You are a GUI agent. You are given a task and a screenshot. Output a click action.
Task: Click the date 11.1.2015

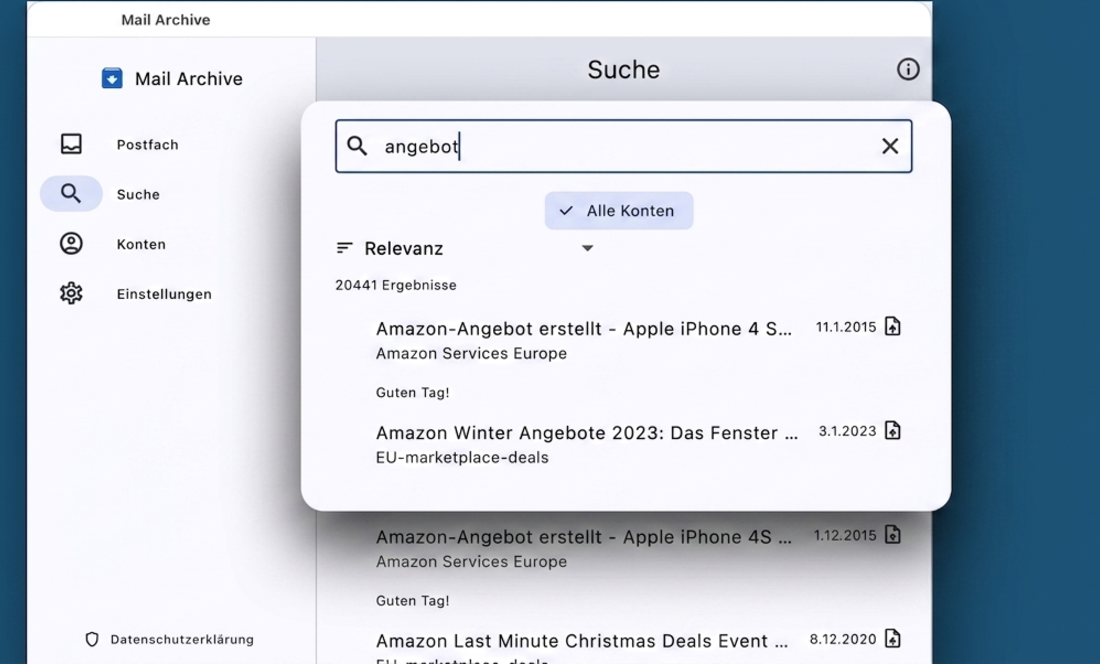(846, 327)
